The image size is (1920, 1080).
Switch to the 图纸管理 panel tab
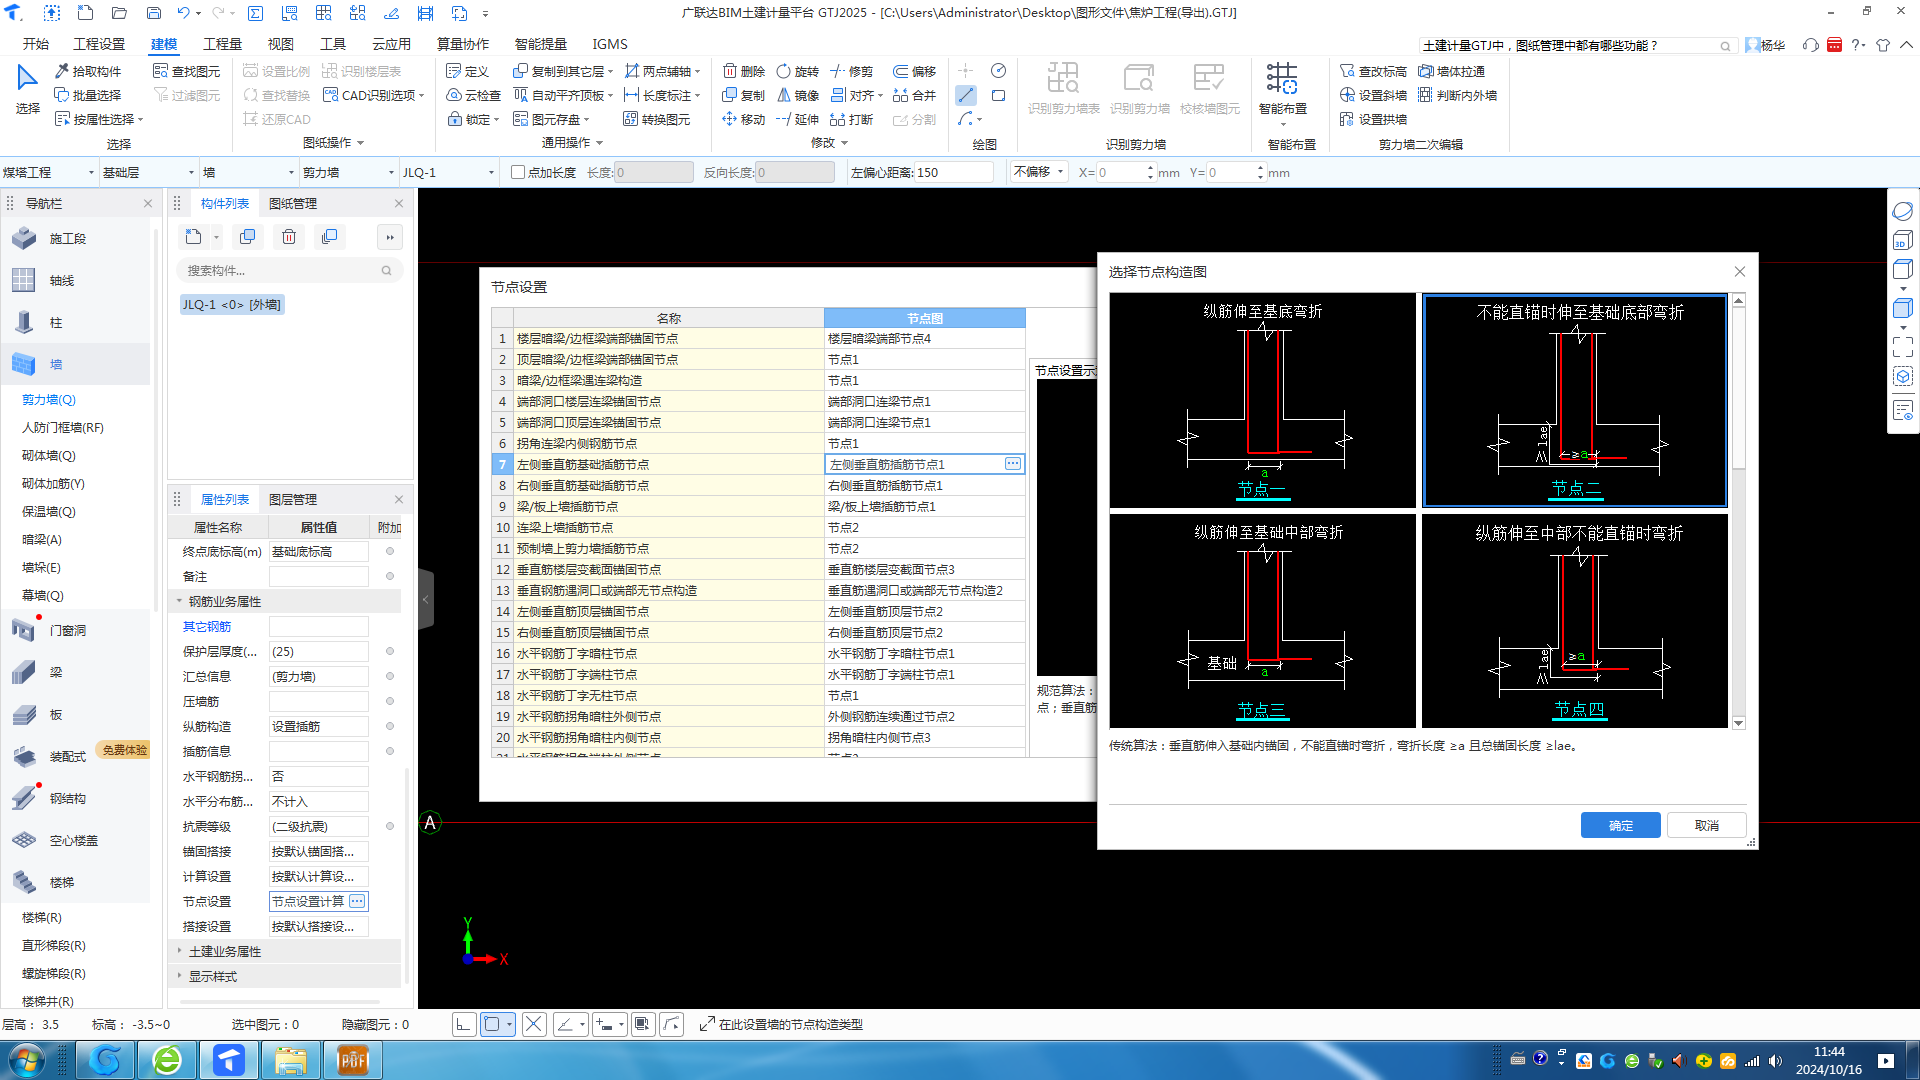[x=293, y=203]
